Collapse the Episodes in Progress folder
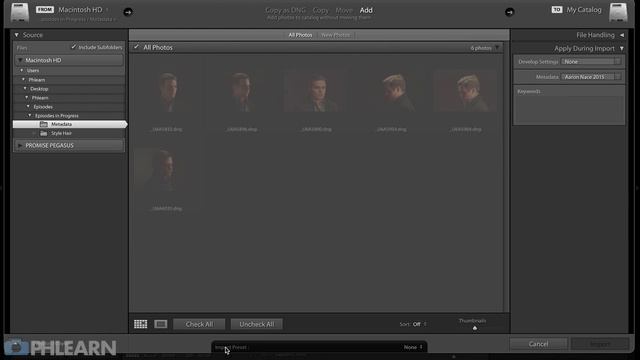 click(x=30, y=115)
